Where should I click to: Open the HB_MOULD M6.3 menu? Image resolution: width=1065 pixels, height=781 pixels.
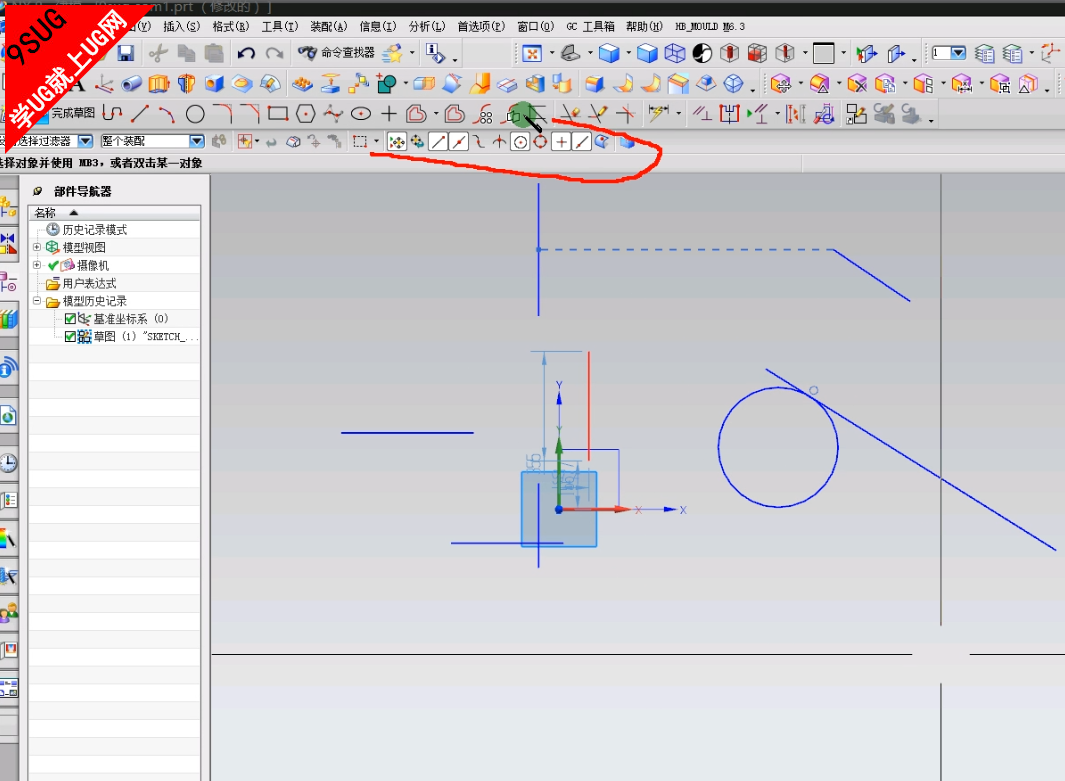710,26
